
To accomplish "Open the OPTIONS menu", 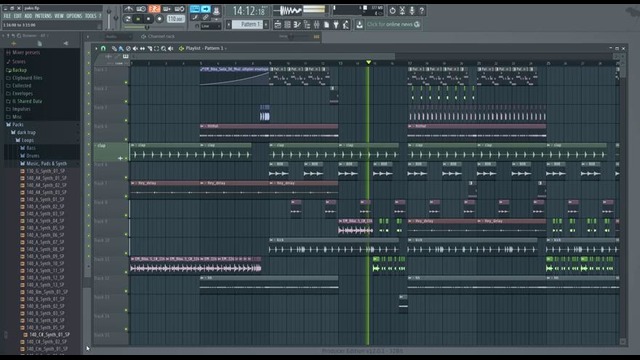I will coord(74,16).
